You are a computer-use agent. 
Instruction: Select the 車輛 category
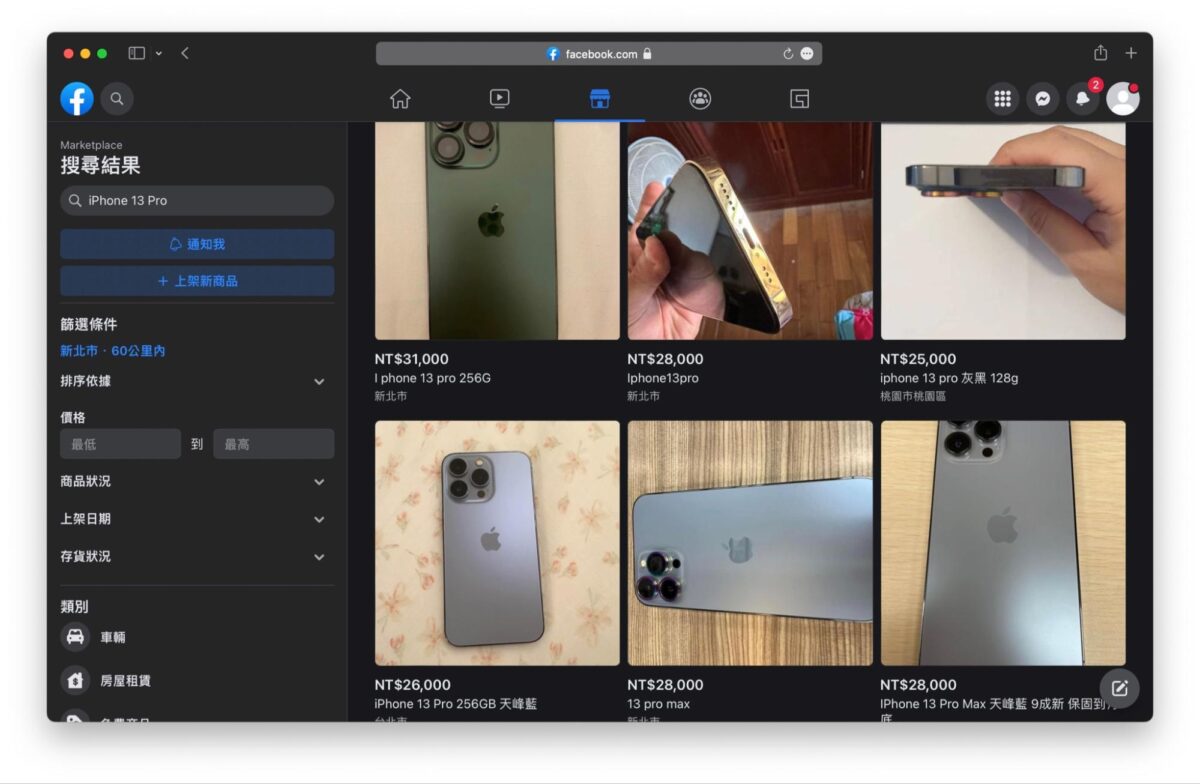pos(197,637)
